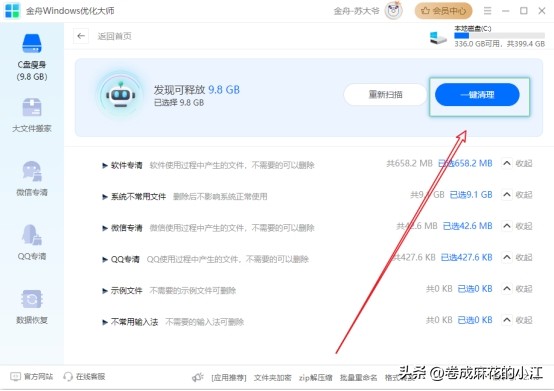Open 文件夹加密 recommended app
Viewport: 554px width, 391px height.
[x=272, y=378]
